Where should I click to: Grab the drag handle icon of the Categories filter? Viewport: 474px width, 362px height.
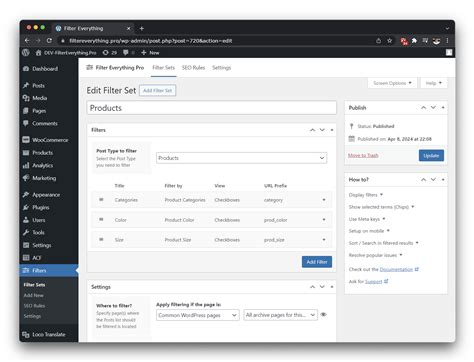(101, 200)
